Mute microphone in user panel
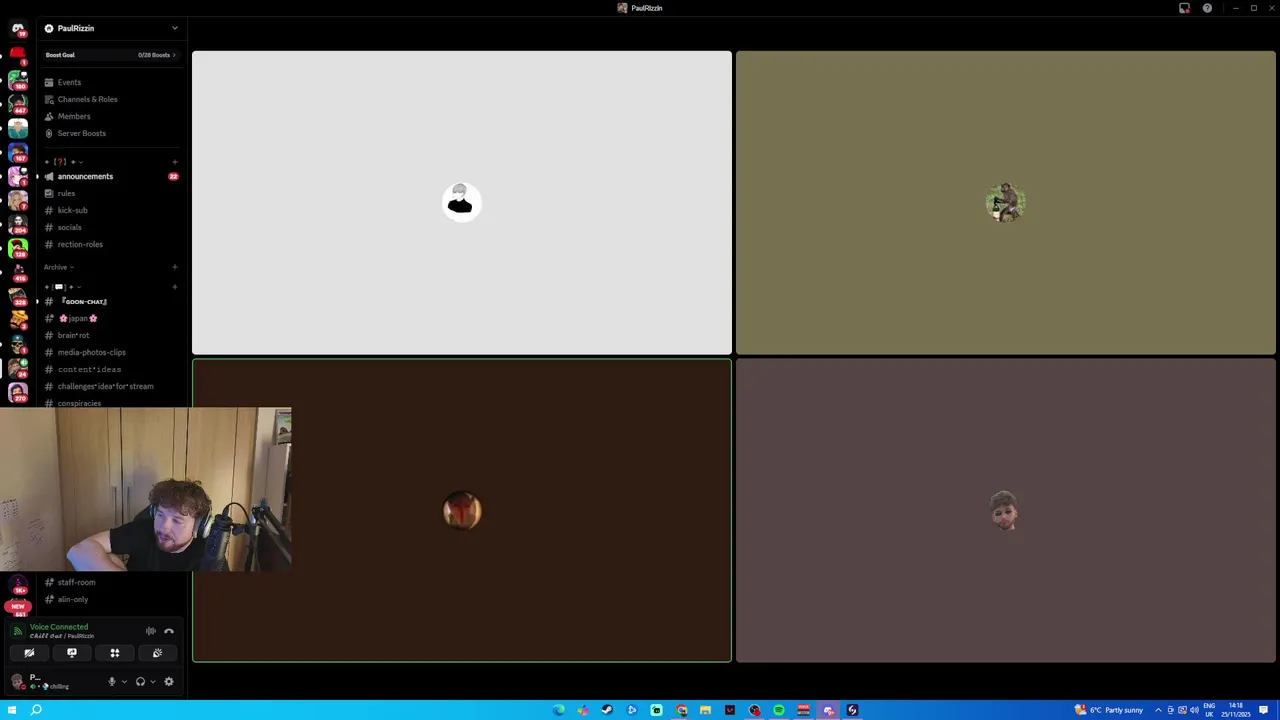The width and height of the screenshot is (1280, 720). [x=112, y=682]
